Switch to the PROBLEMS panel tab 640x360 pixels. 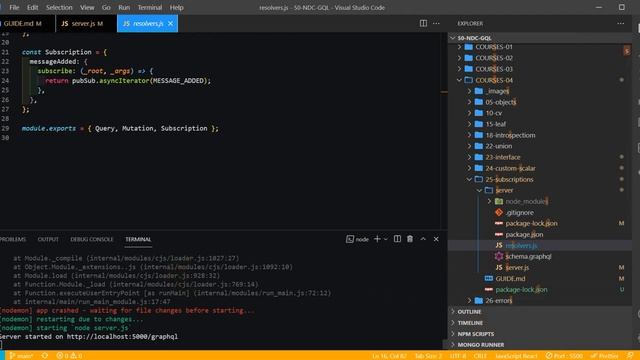(x=13, y=240)
